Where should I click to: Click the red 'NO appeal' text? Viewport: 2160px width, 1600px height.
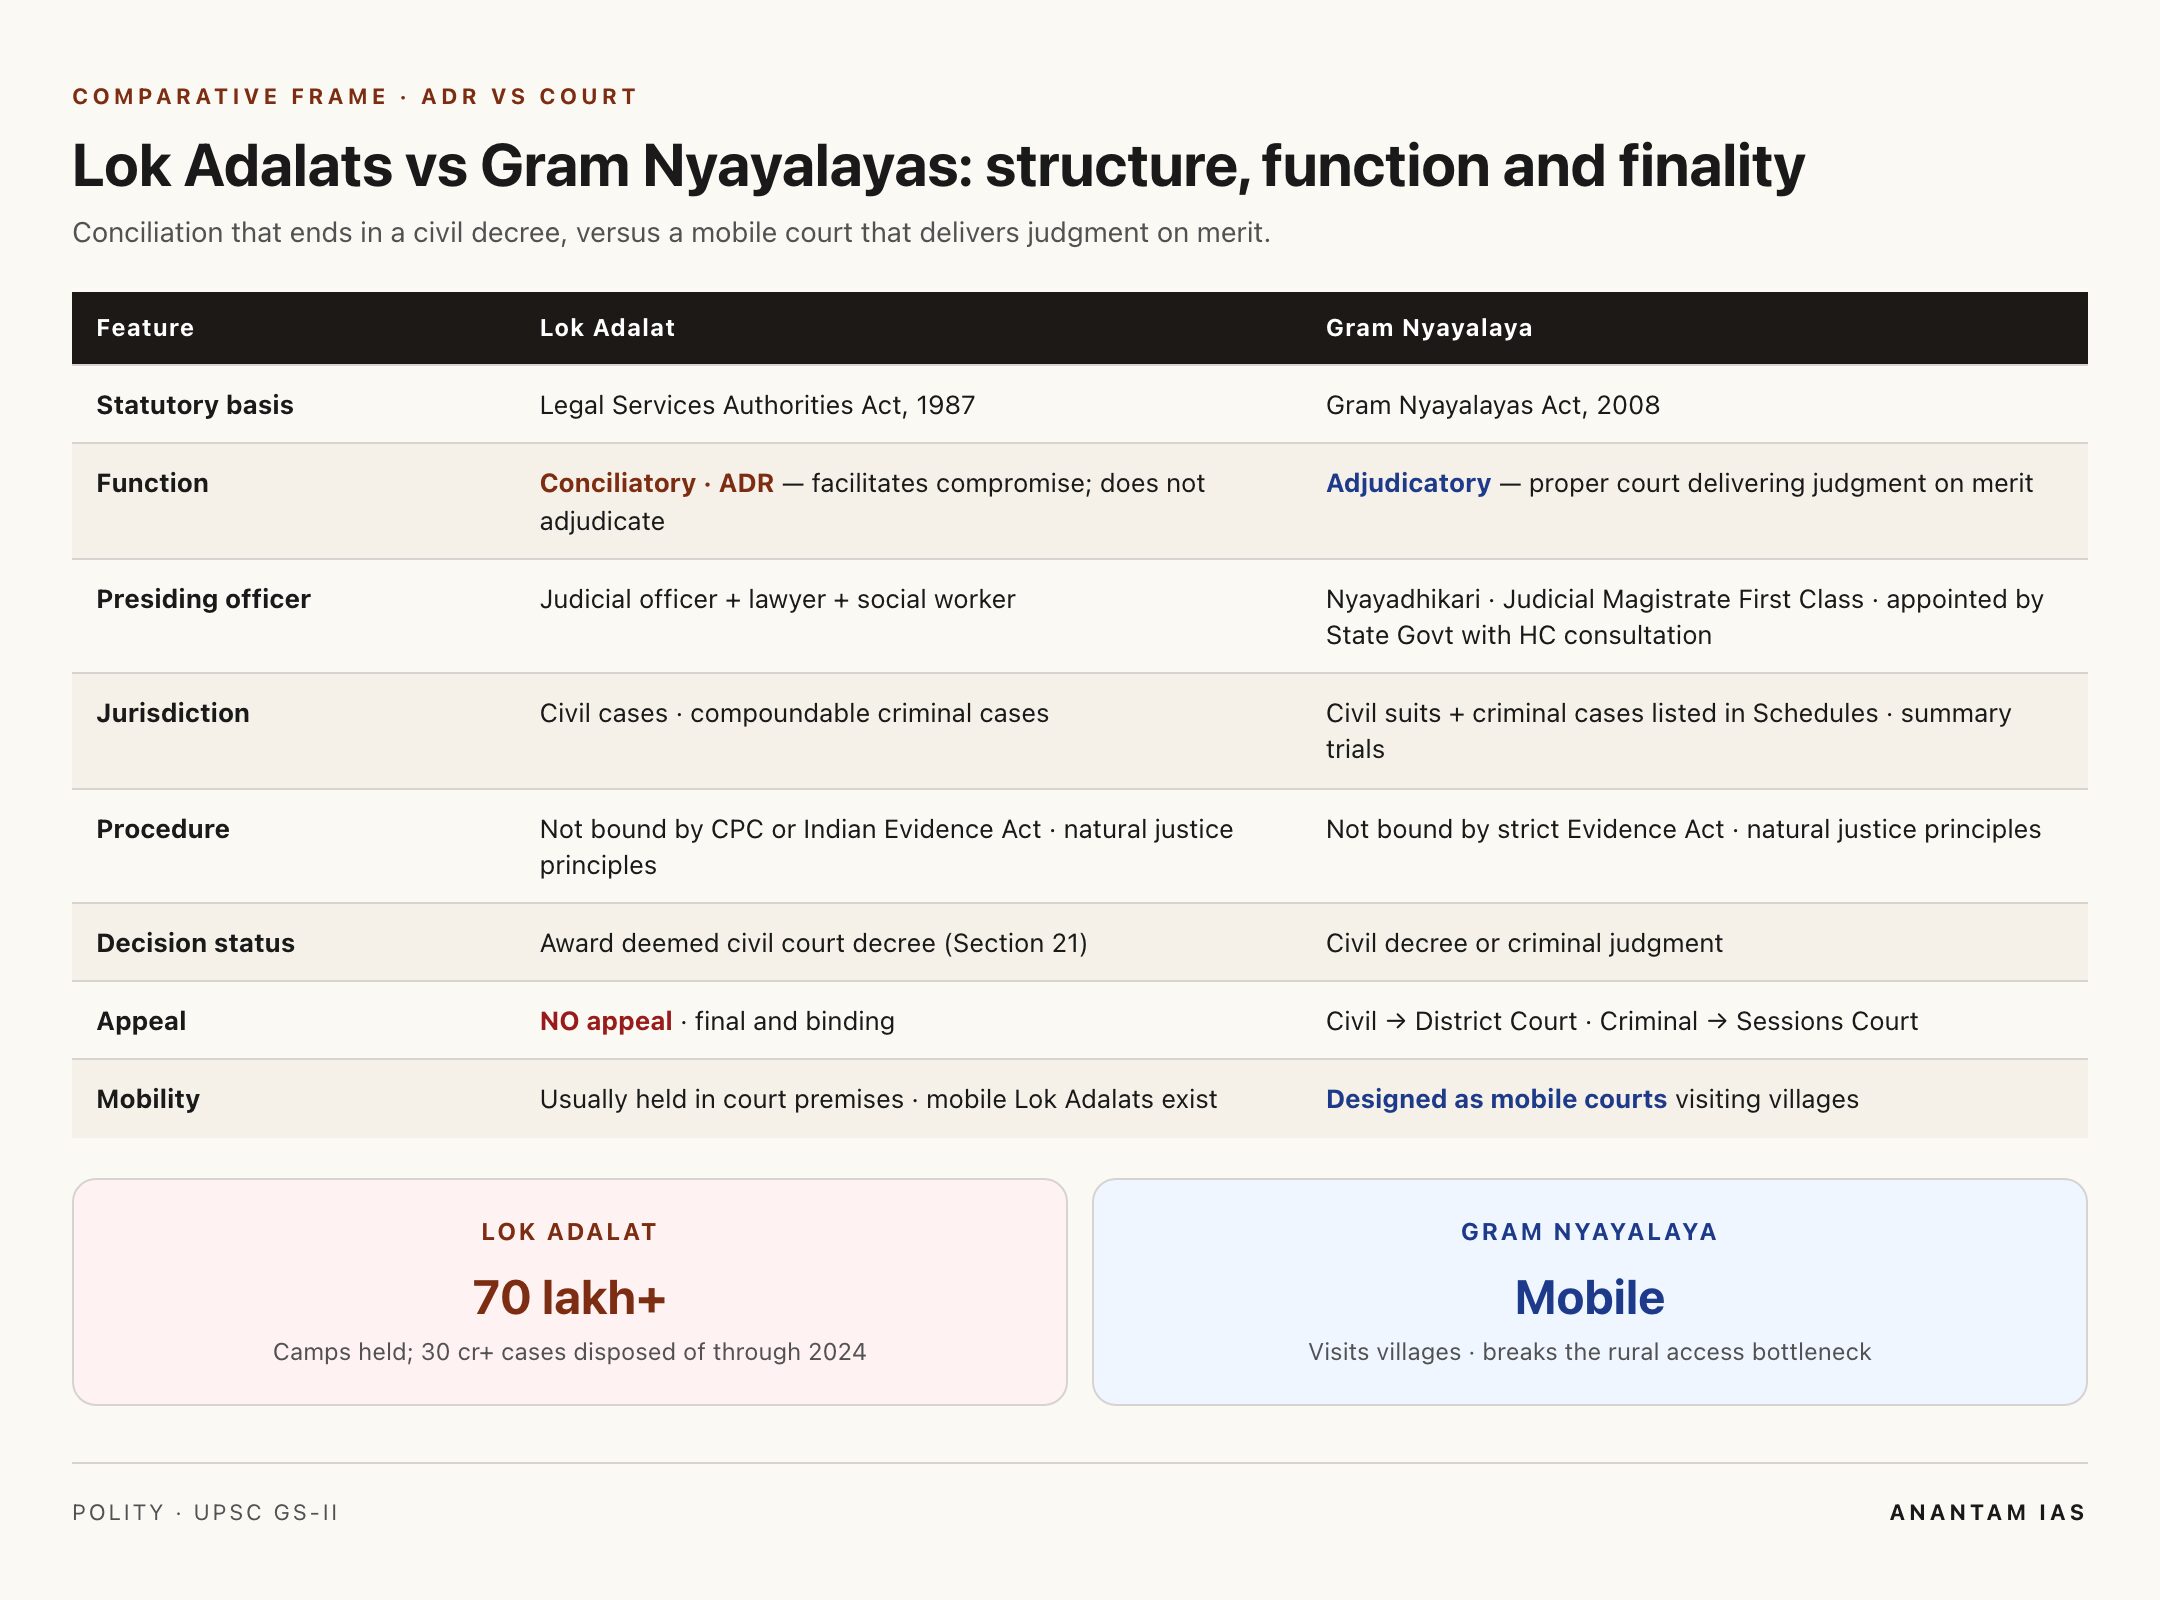pyautogui.click(x=606, y=1021)
